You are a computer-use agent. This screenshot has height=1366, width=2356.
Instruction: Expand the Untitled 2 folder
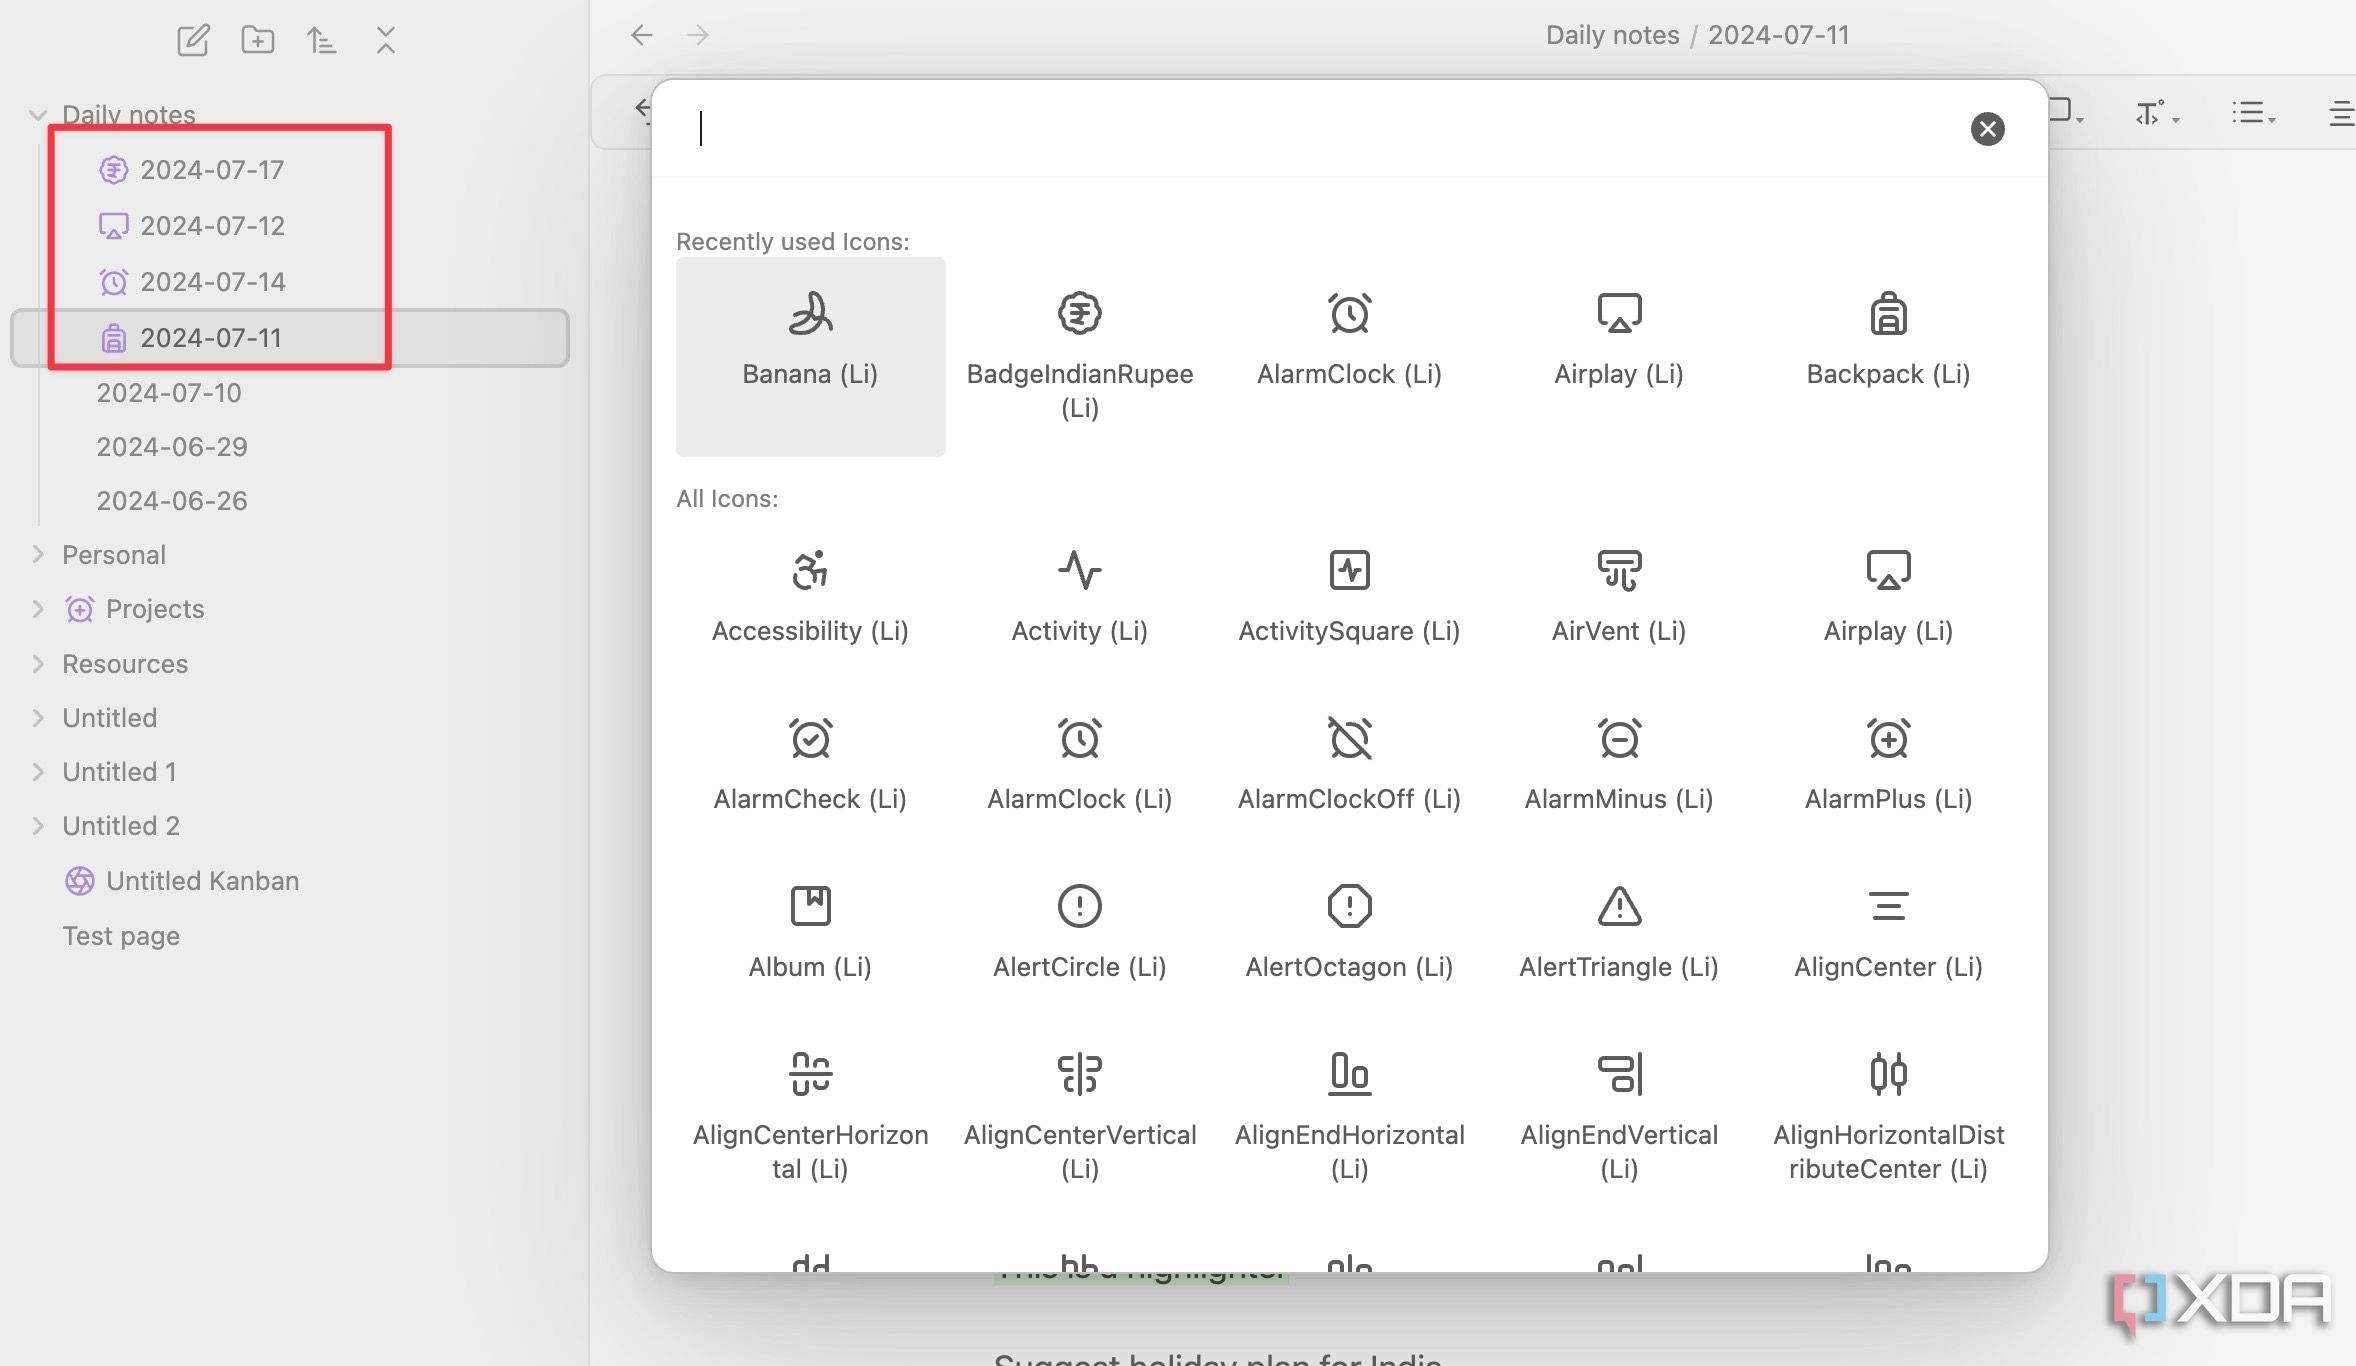pyautogui.click(x=38, y=825)
